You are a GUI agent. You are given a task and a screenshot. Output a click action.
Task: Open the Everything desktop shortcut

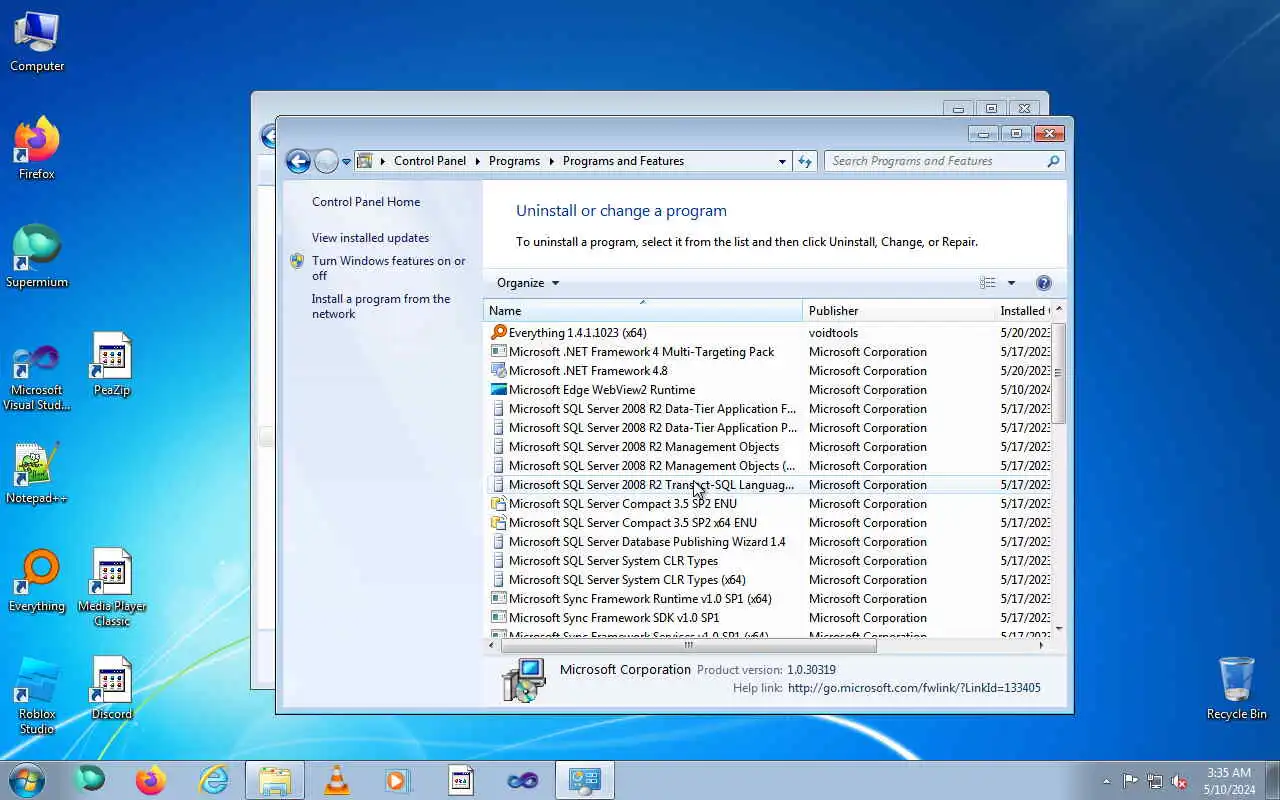click(x=37, y=582)
